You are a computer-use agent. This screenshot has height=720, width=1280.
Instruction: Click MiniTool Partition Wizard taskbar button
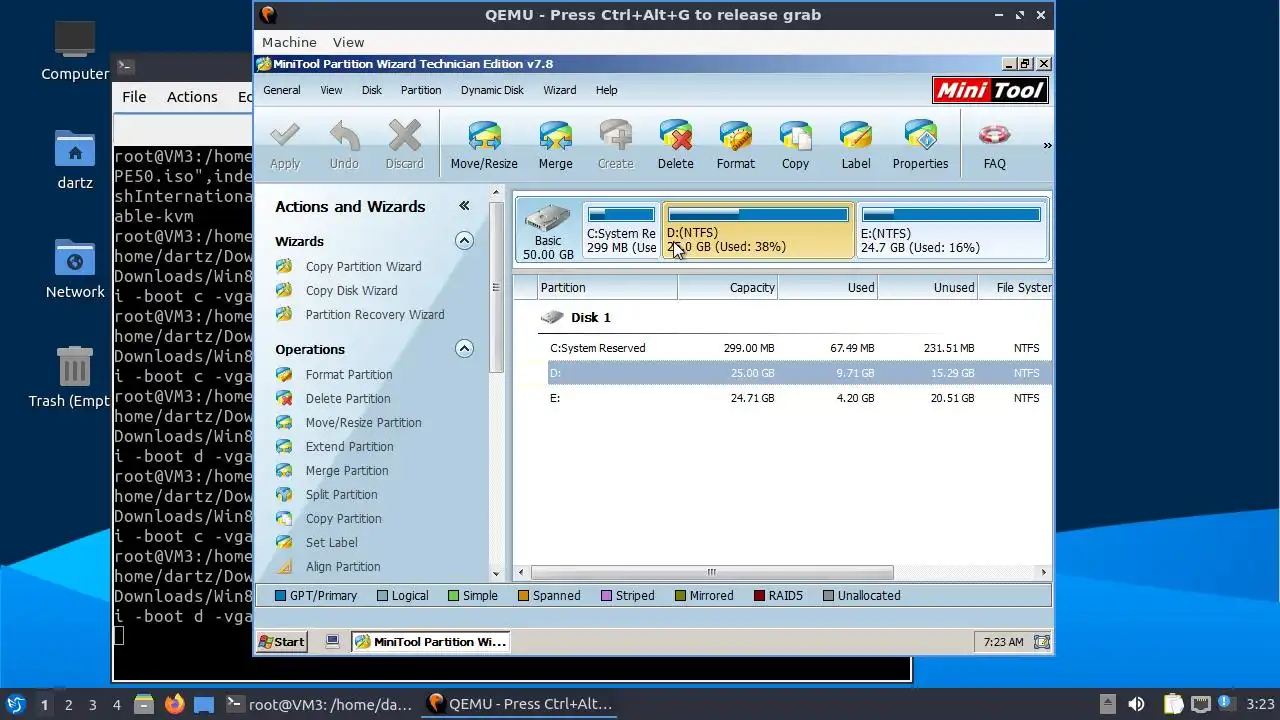click(x=431, y=642)
